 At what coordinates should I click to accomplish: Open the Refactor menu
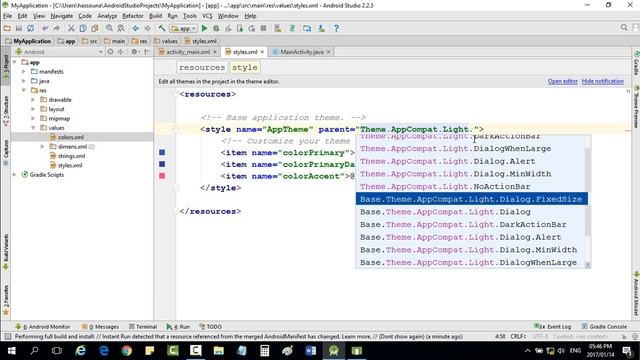pyautogui.click(x=133, y=16)
